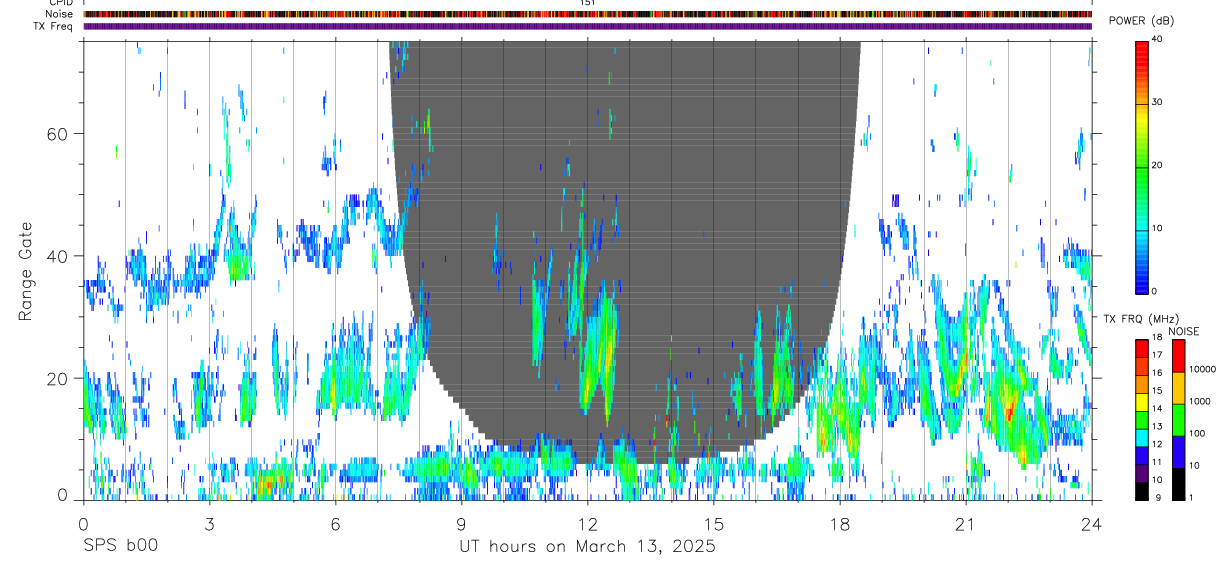Click the hour 21 tick on the UT axis

[x=965, y=524]
